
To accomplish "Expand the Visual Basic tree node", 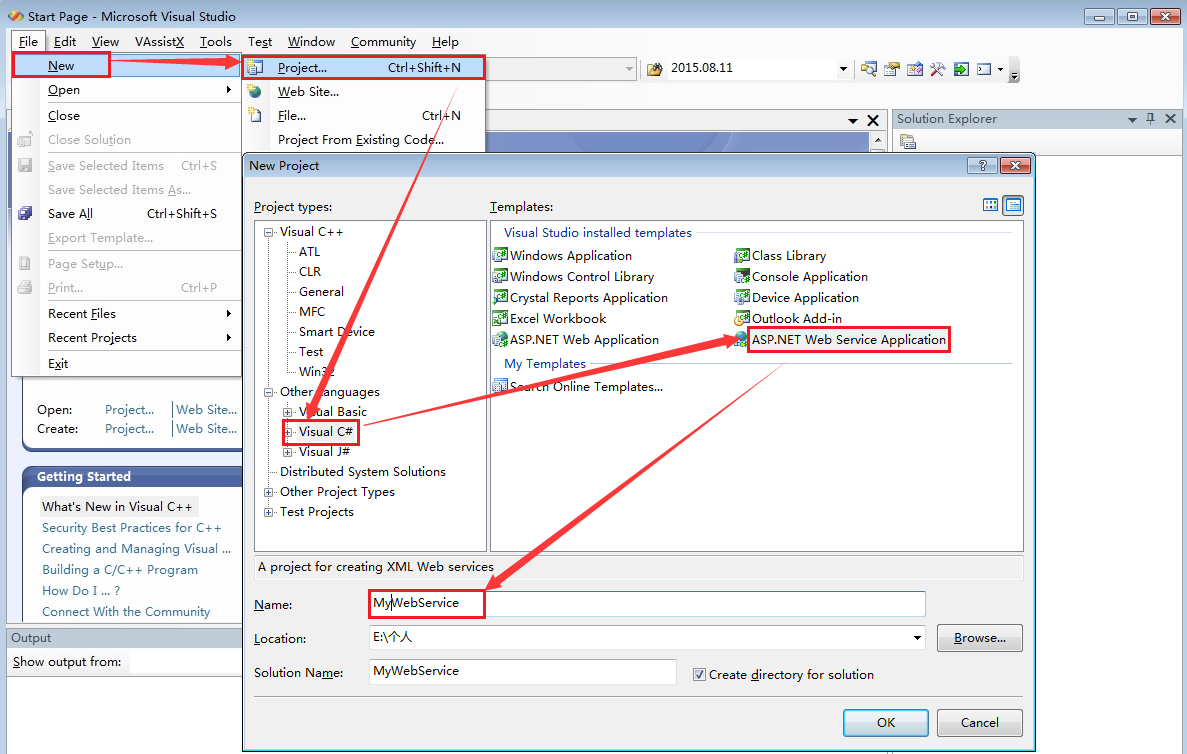I will pyautogui.click(x=288, y=412).
